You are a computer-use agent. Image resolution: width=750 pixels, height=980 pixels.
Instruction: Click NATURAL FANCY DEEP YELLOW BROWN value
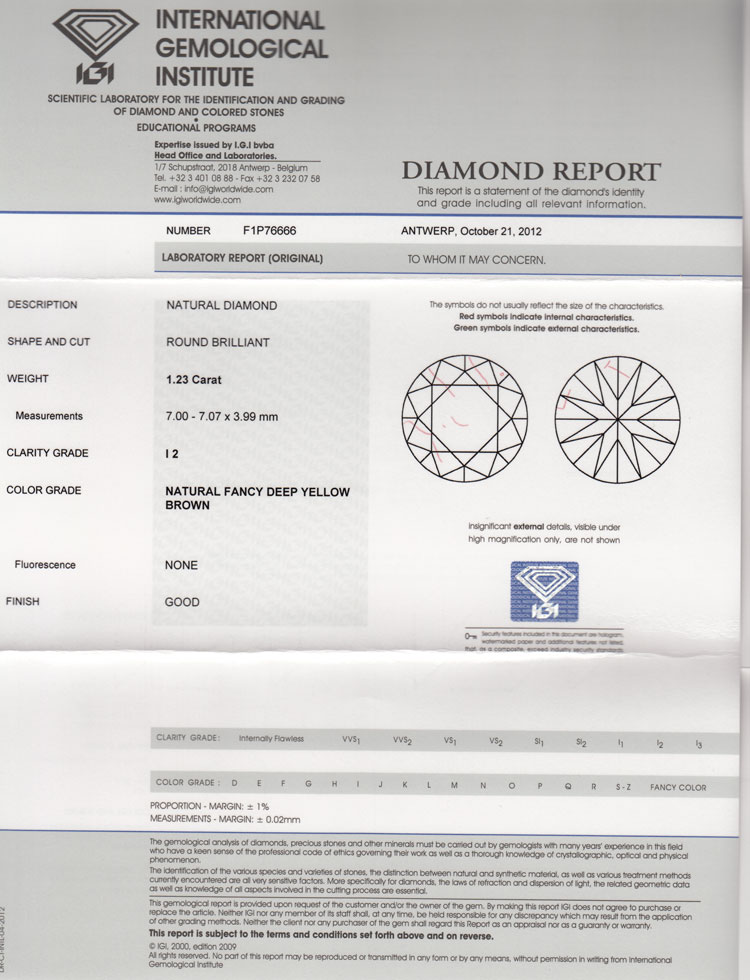pyautogui.click(x=257, y=498)
